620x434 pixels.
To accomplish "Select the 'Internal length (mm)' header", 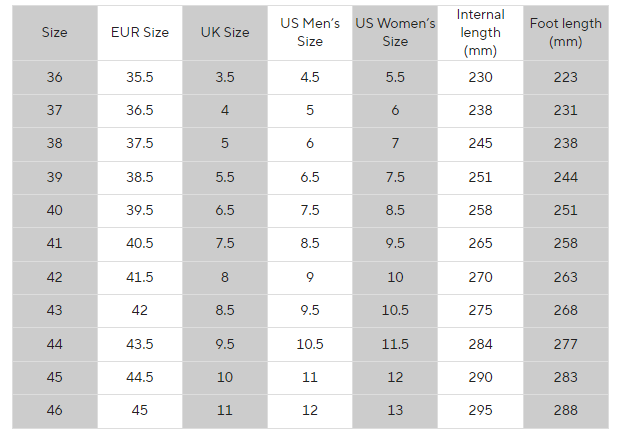I will click(480, 32).
